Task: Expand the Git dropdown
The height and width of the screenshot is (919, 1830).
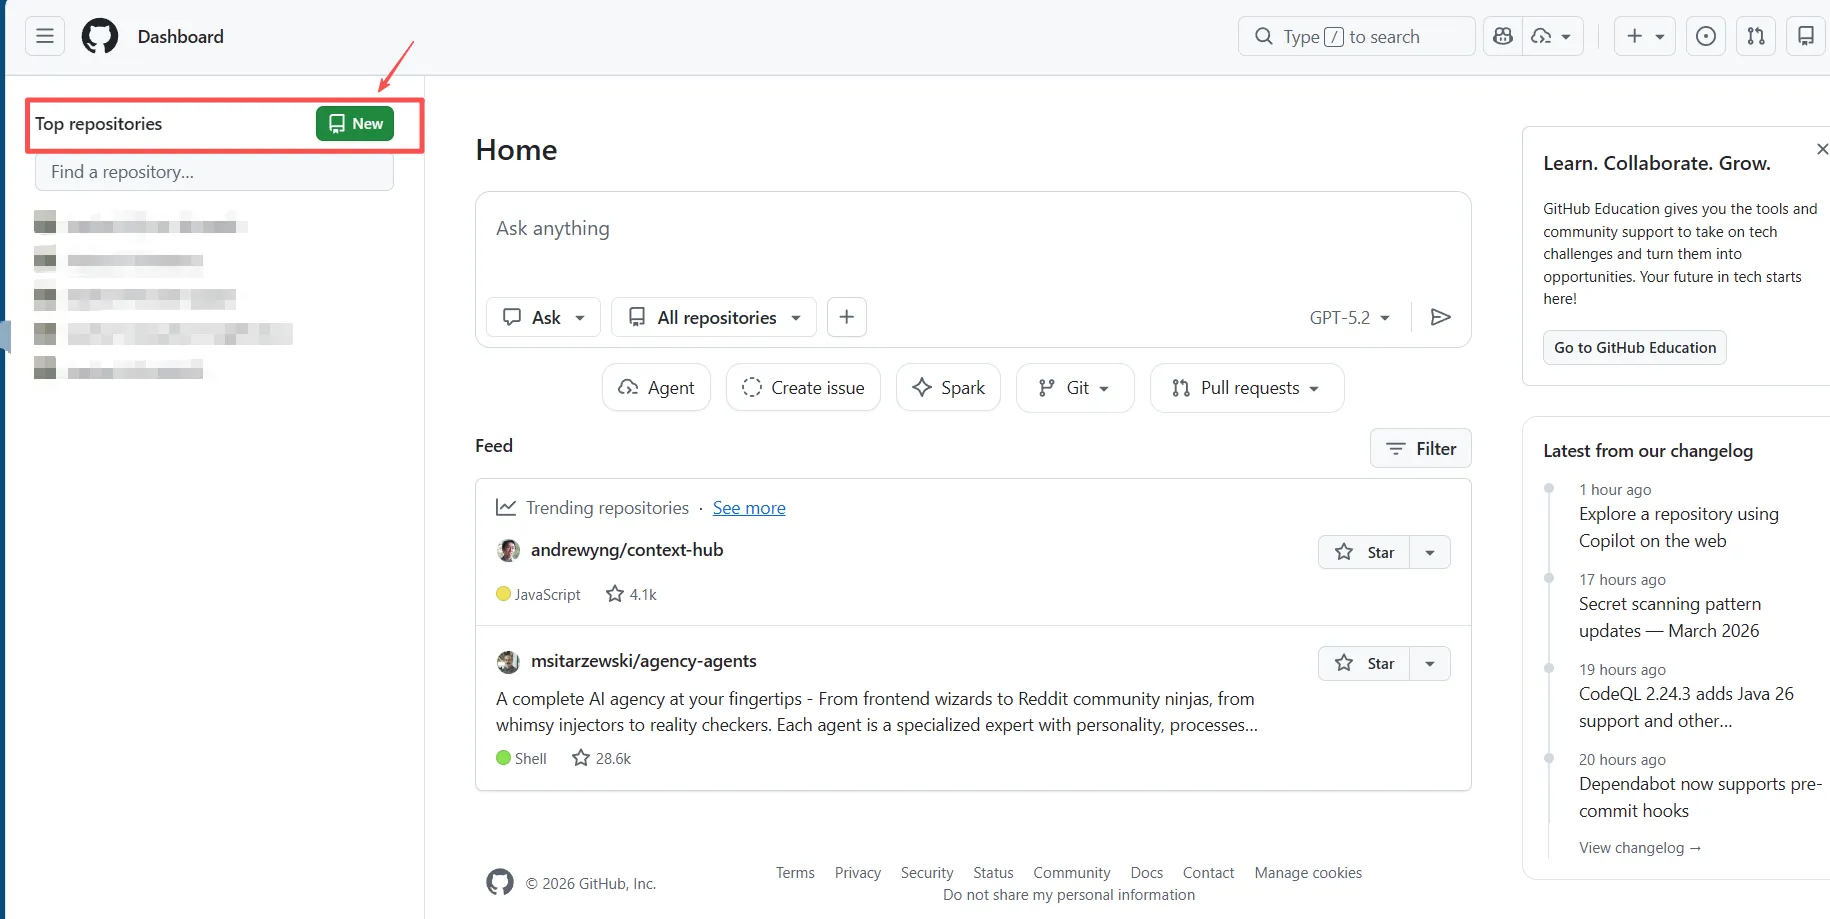Action: pos(1075,388)
